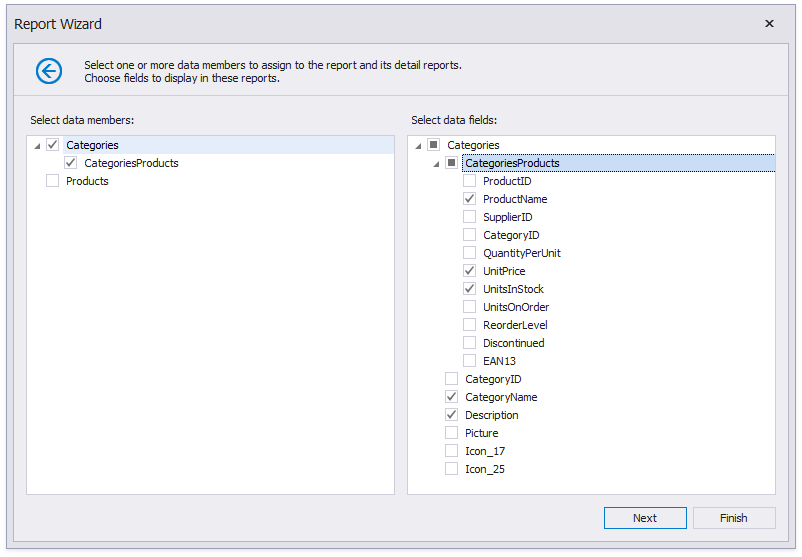Click the back arrow icon
The image size is (802, 557).
49,71
